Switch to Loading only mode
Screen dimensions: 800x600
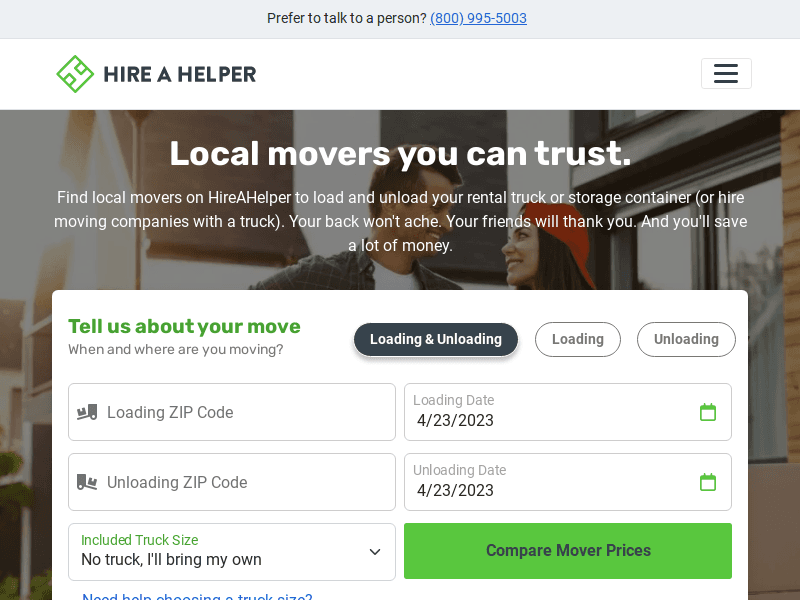tap(577, 339)
